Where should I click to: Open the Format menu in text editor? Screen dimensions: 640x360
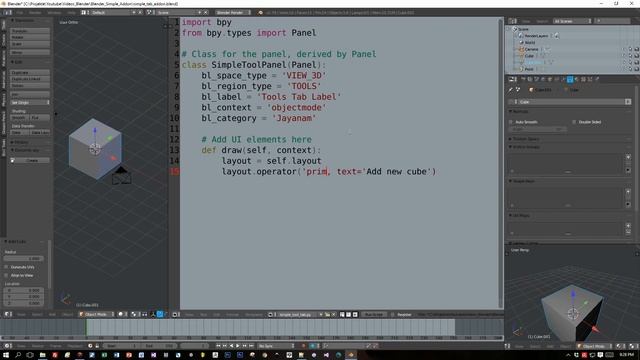(x=233, y=315)
